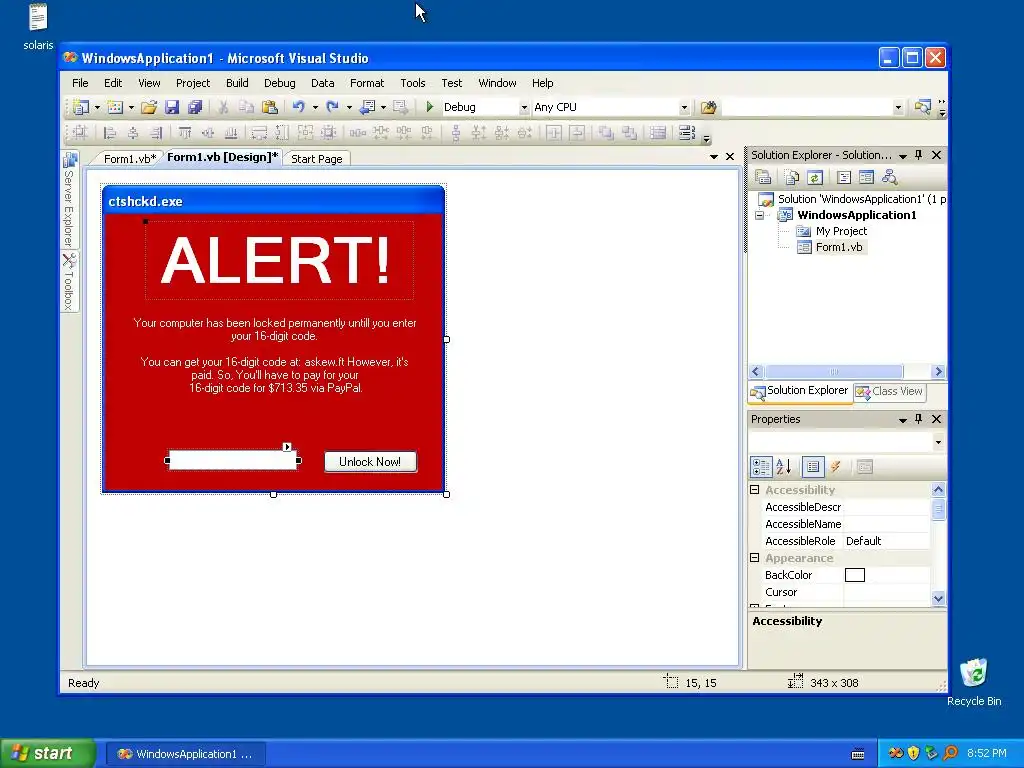Viewport: 1024px width, 768px height.
Task: Click the BackColor swatch value
Action: pos(855,575)
